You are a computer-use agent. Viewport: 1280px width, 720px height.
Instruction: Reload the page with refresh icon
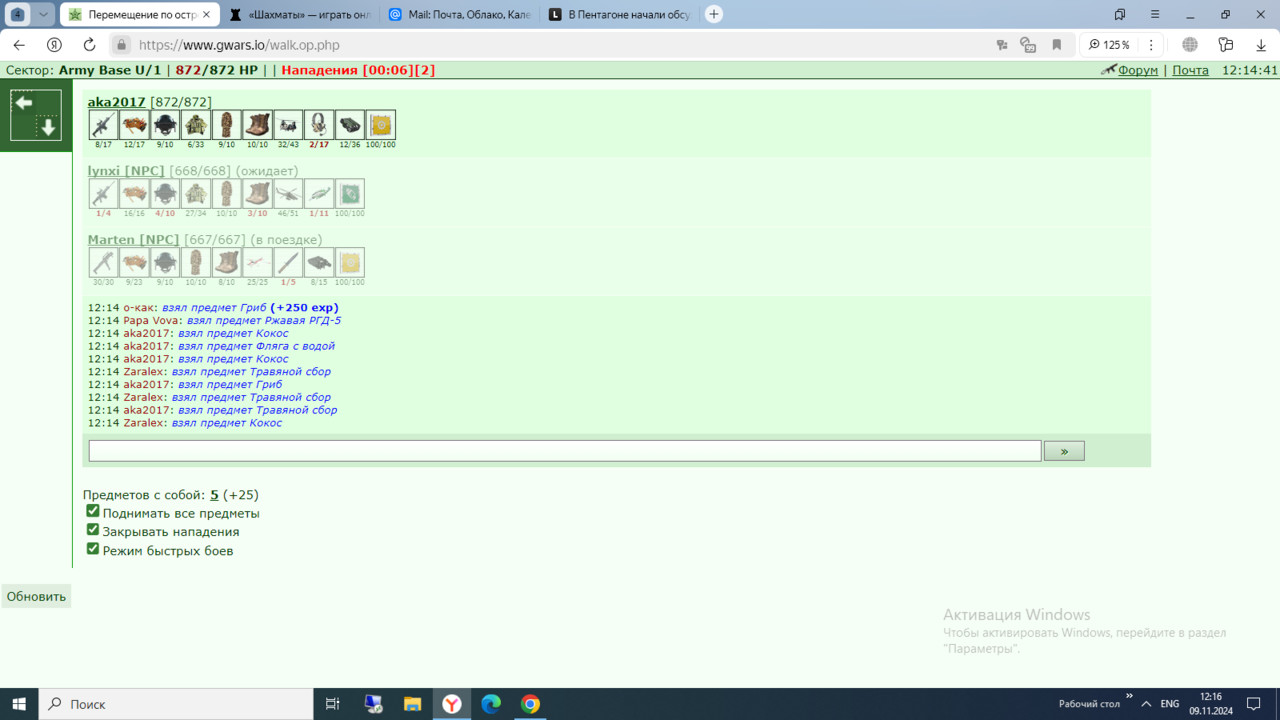[89, 45]
